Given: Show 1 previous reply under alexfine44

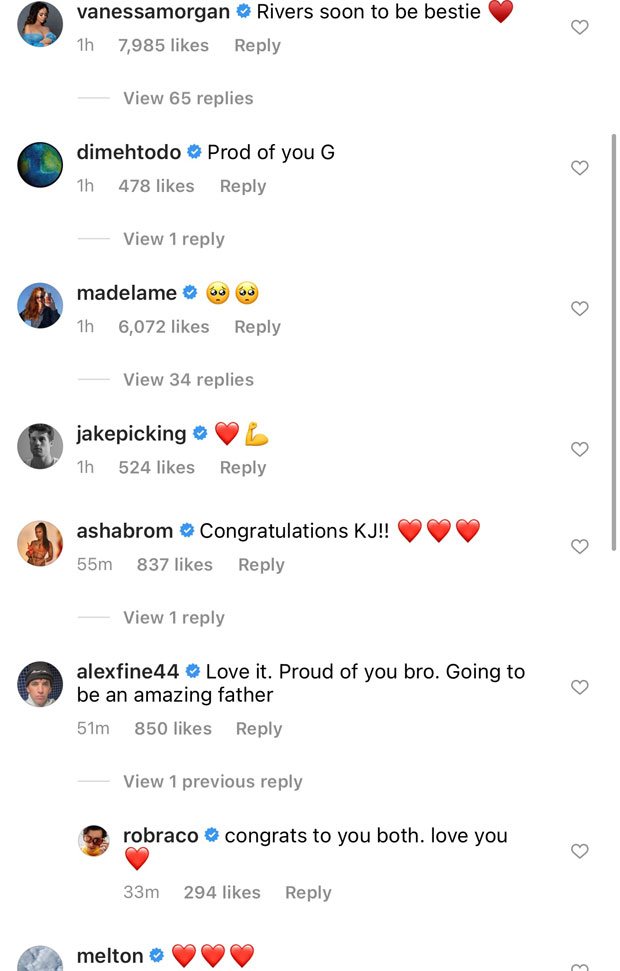Looking at the screenshot, I should 212,782.
